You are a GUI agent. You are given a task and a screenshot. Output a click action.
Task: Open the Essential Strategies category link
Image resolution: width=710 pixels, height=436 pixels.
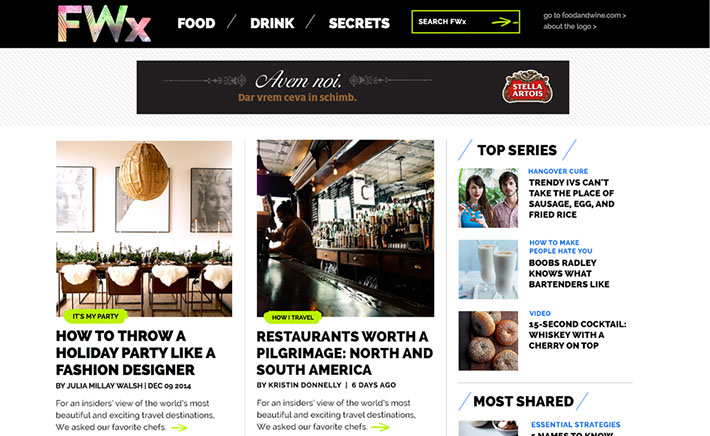tap(576, 425)
